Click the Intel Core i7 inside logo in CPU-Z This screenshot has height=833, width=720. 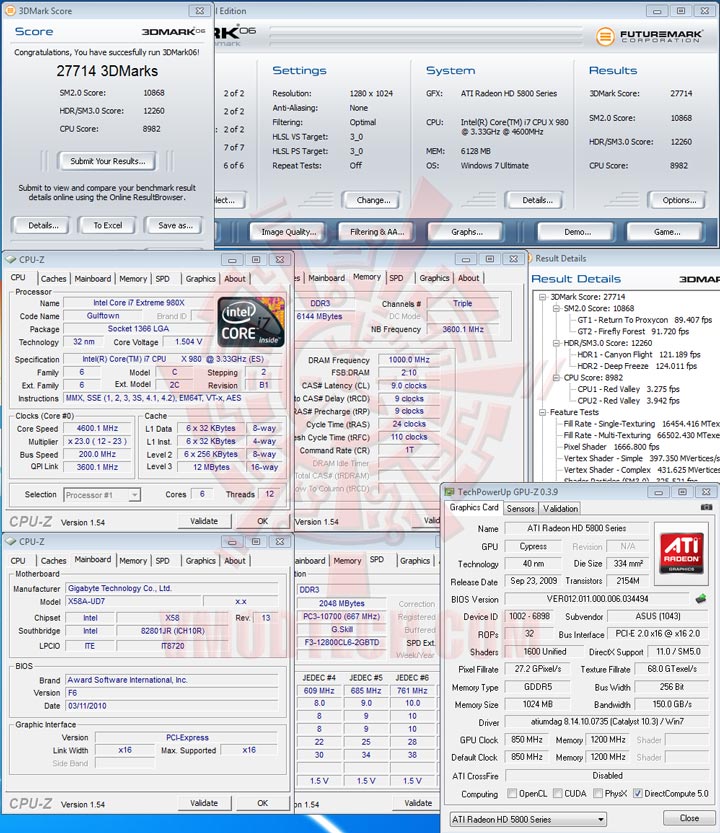point(251,322)
